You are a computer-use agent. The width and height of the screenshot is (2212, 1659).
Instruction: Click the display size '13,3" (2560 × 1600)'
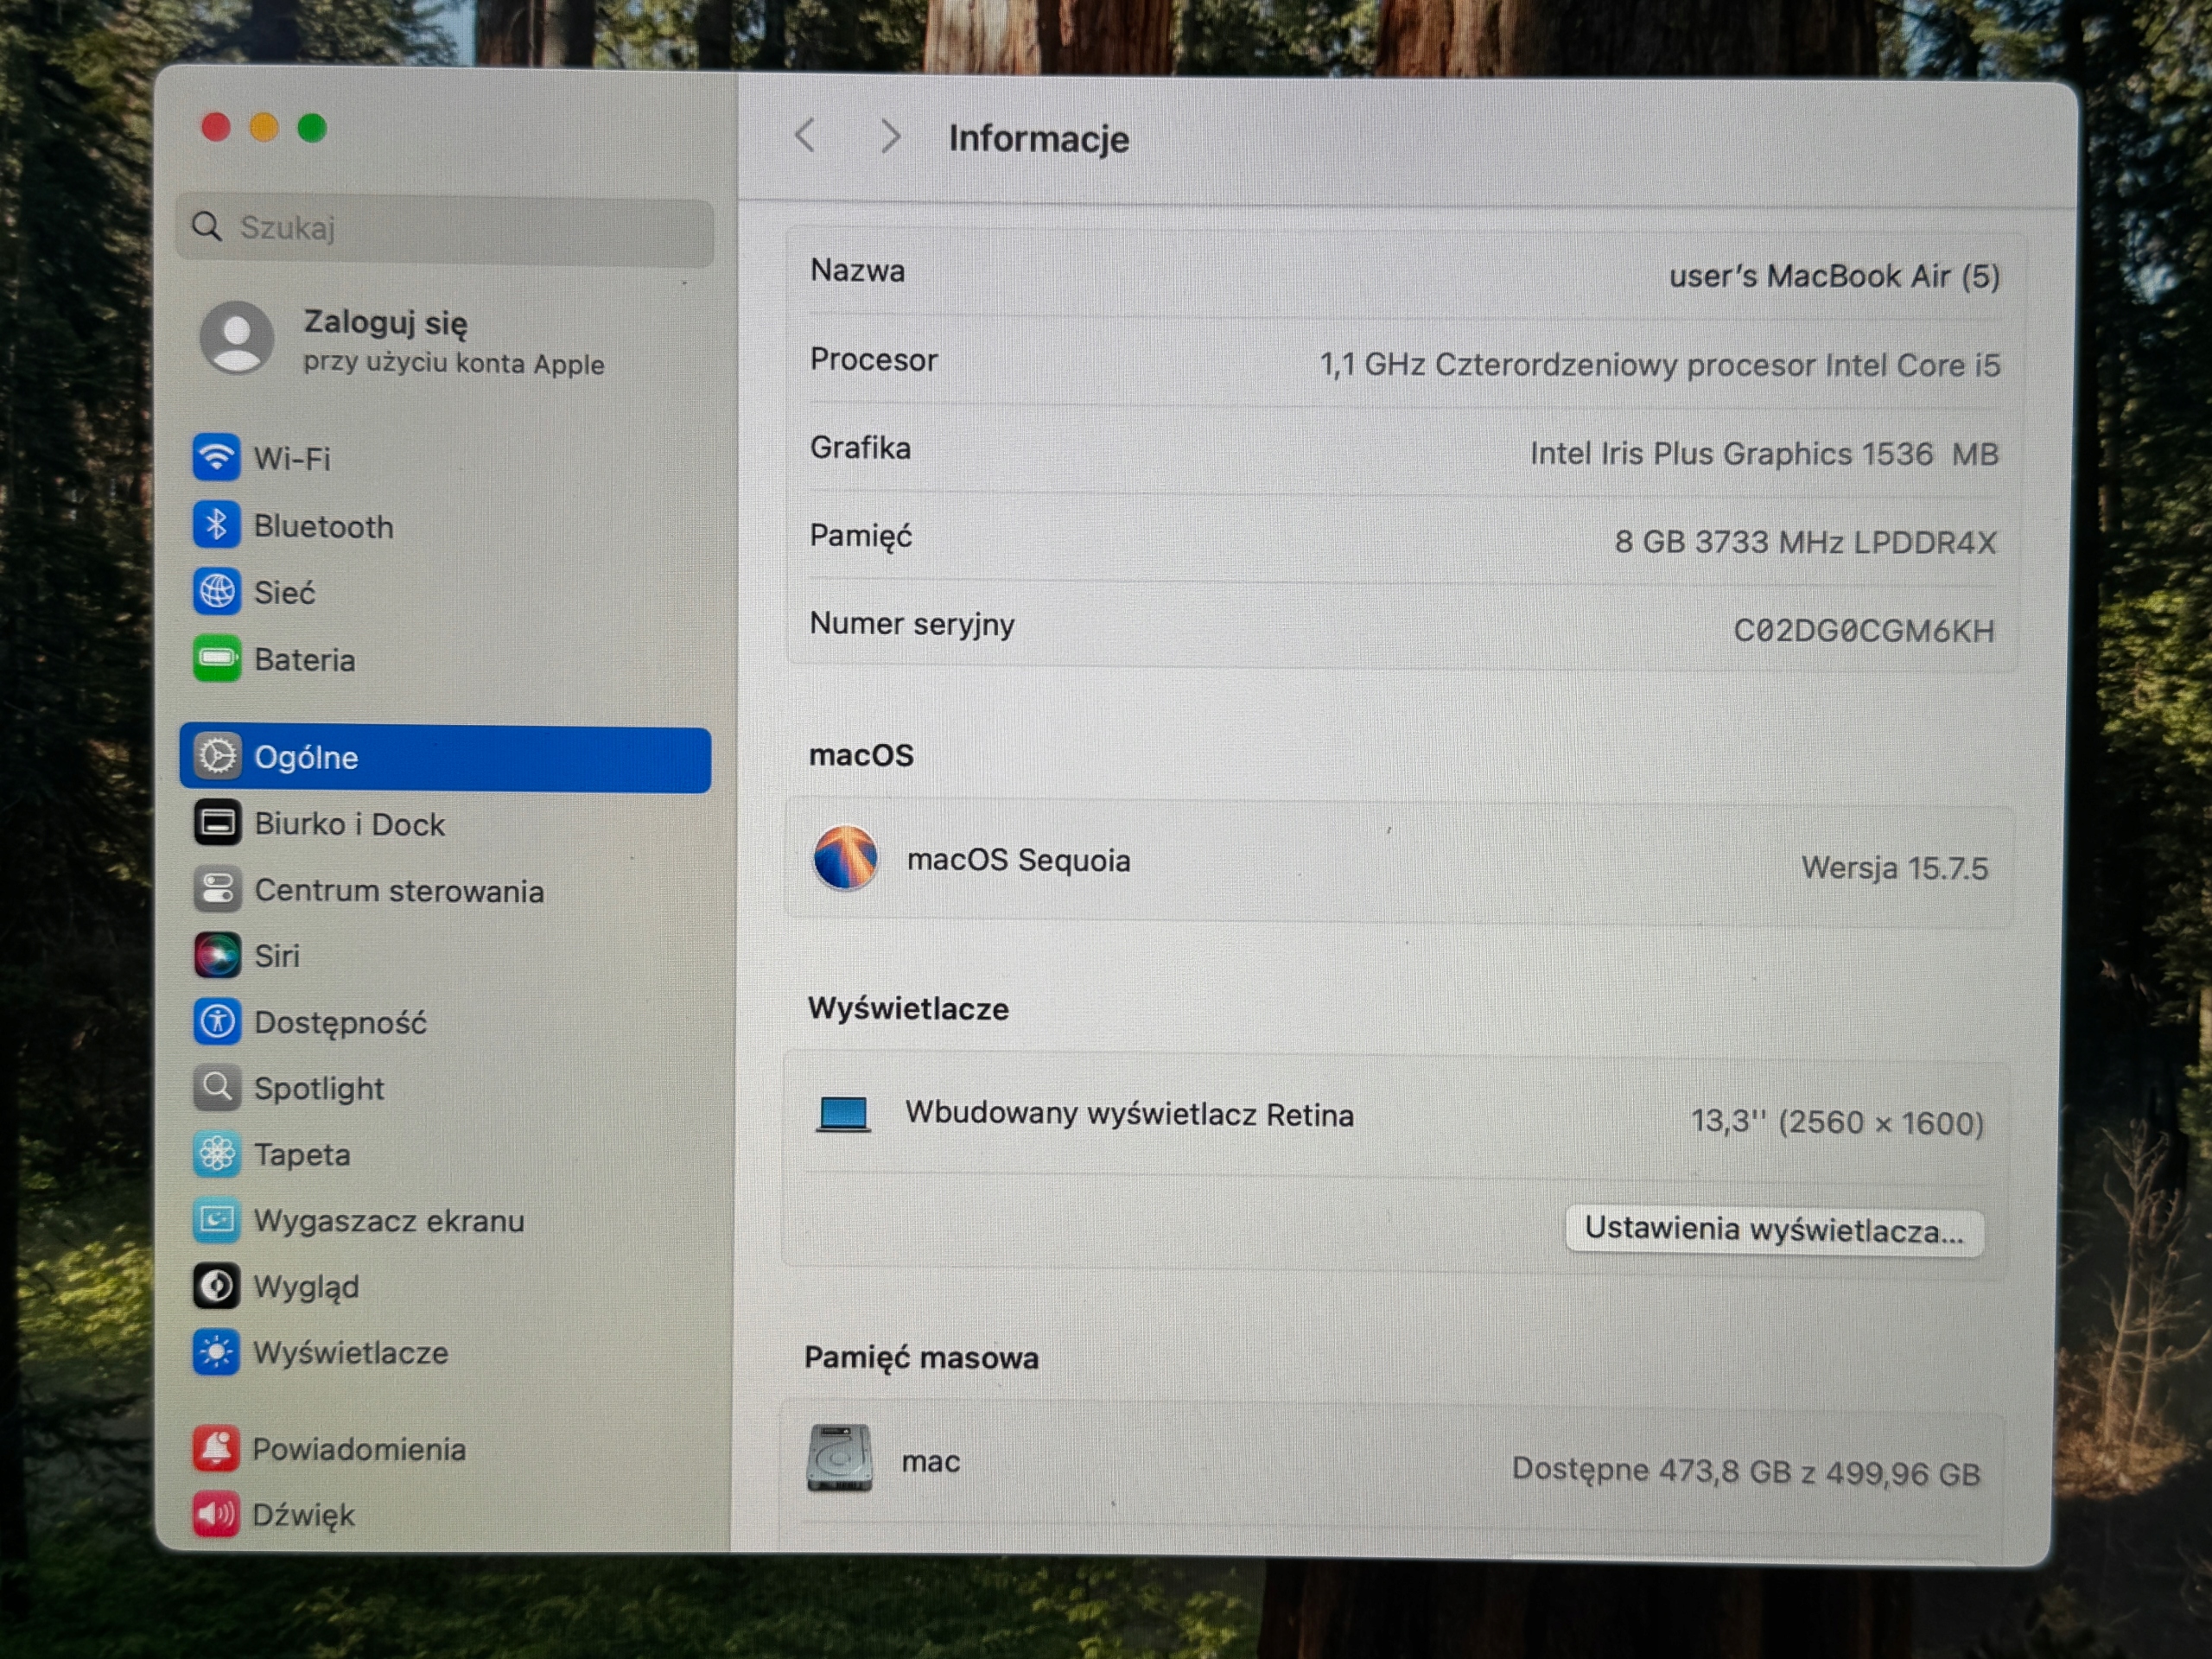coord(1837,1122)
